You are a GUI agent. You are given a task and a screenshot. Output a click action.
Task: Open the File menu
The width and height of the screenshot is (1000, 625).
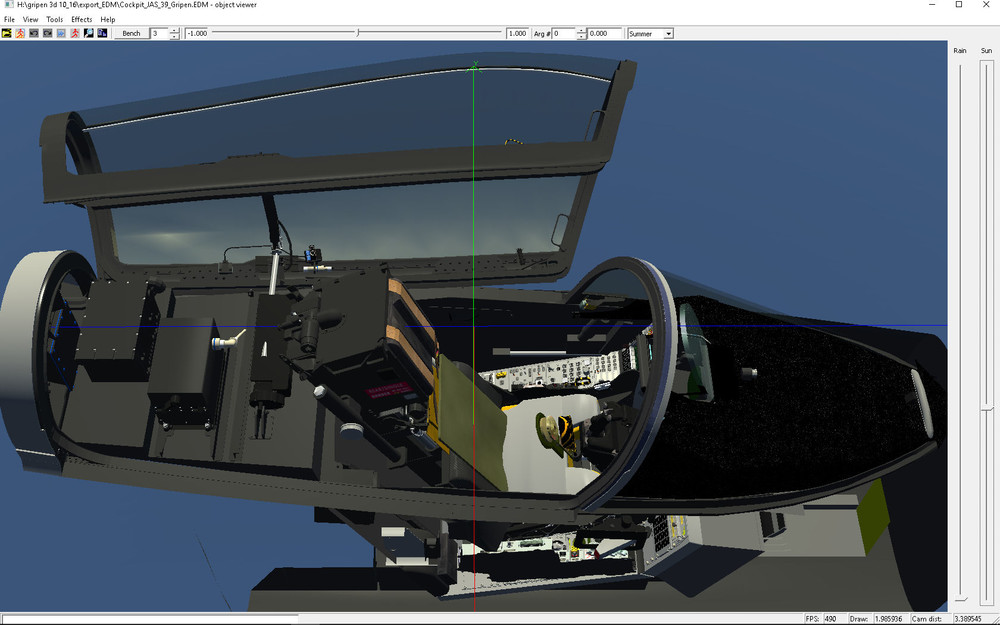pos(10,19)
